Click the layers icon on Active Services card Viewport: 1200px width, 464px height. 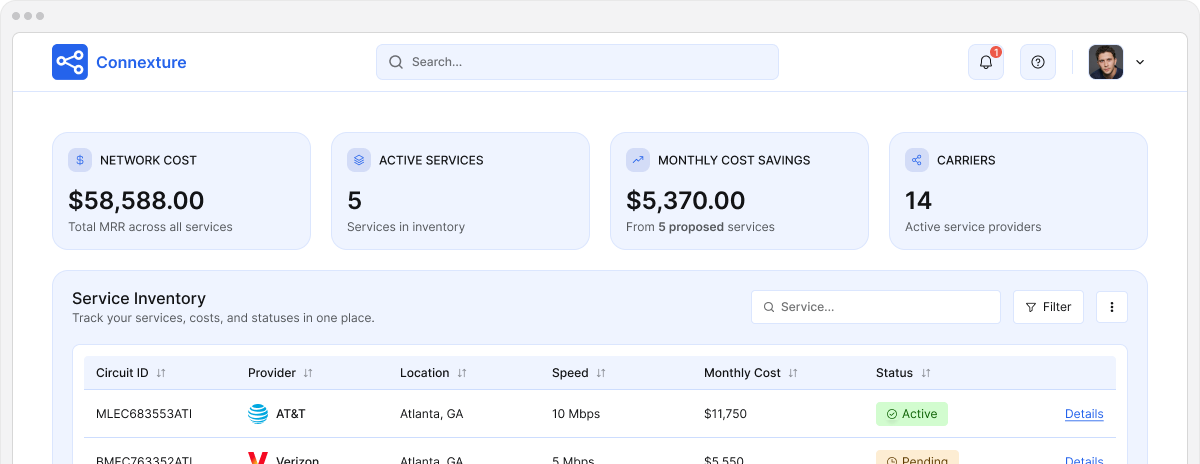[x=359, y=160]
